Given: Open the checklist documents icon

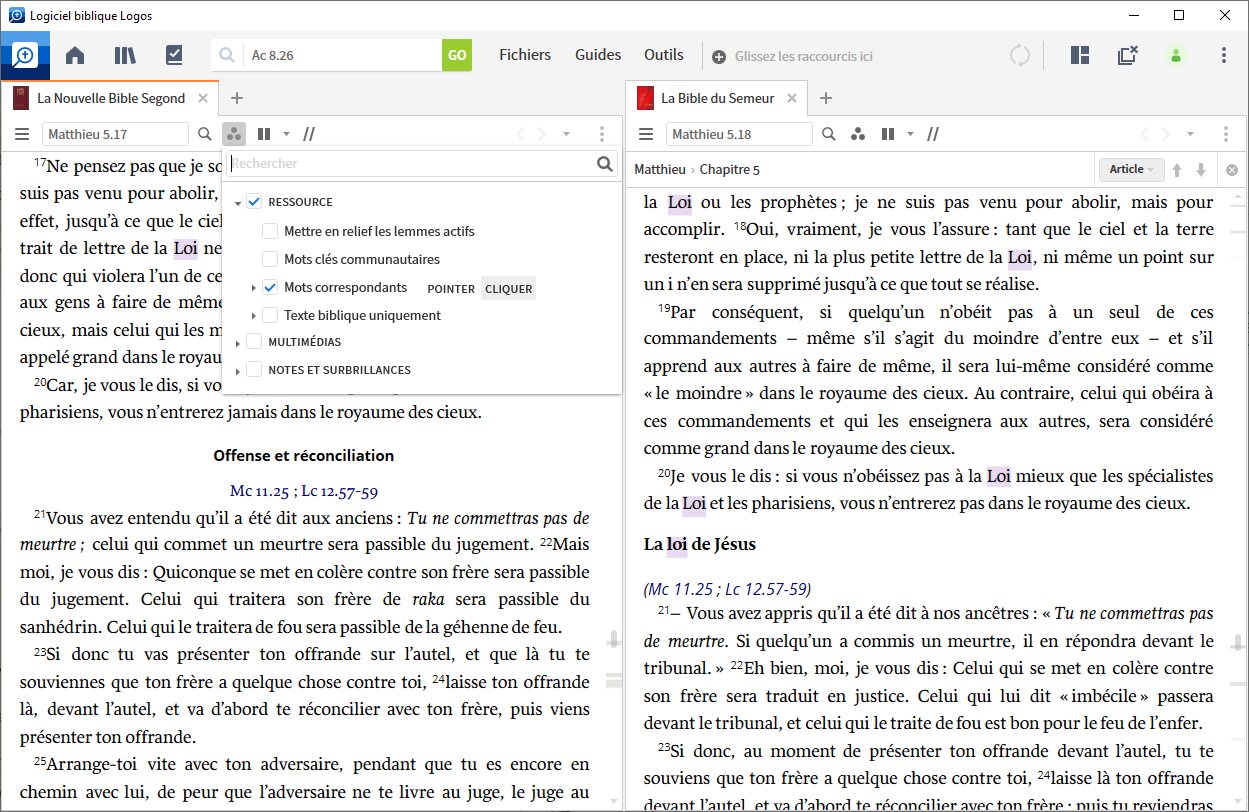Looking at the screenshot, I should tap(174, 56).
